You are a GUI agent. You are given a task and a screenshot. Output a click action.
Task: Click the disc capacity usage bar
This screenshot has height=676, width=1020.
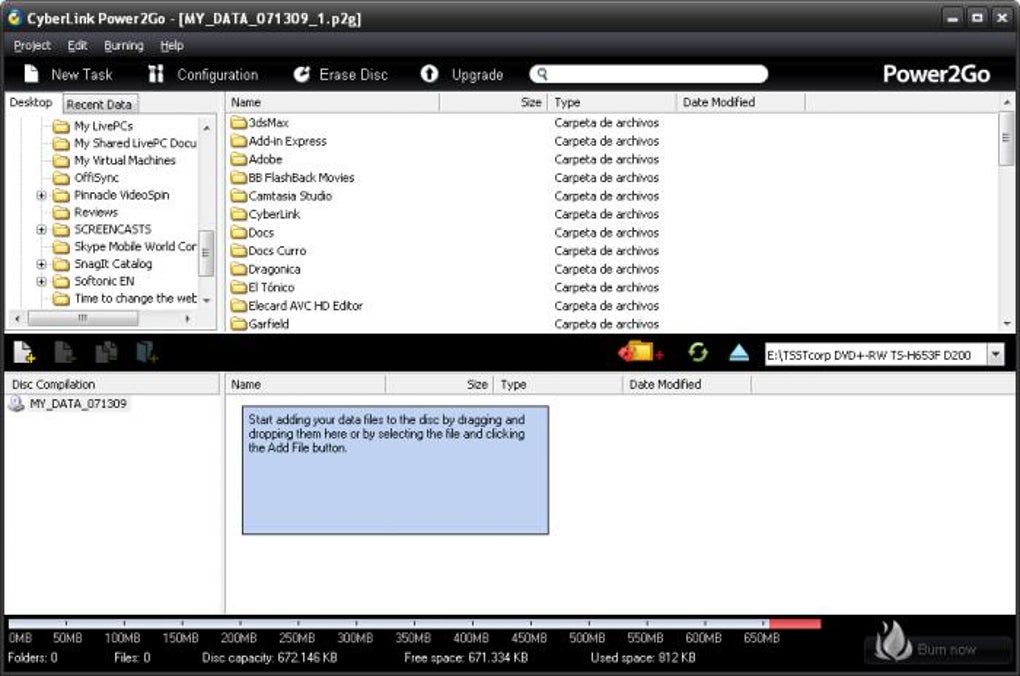[x=414, y=624]
